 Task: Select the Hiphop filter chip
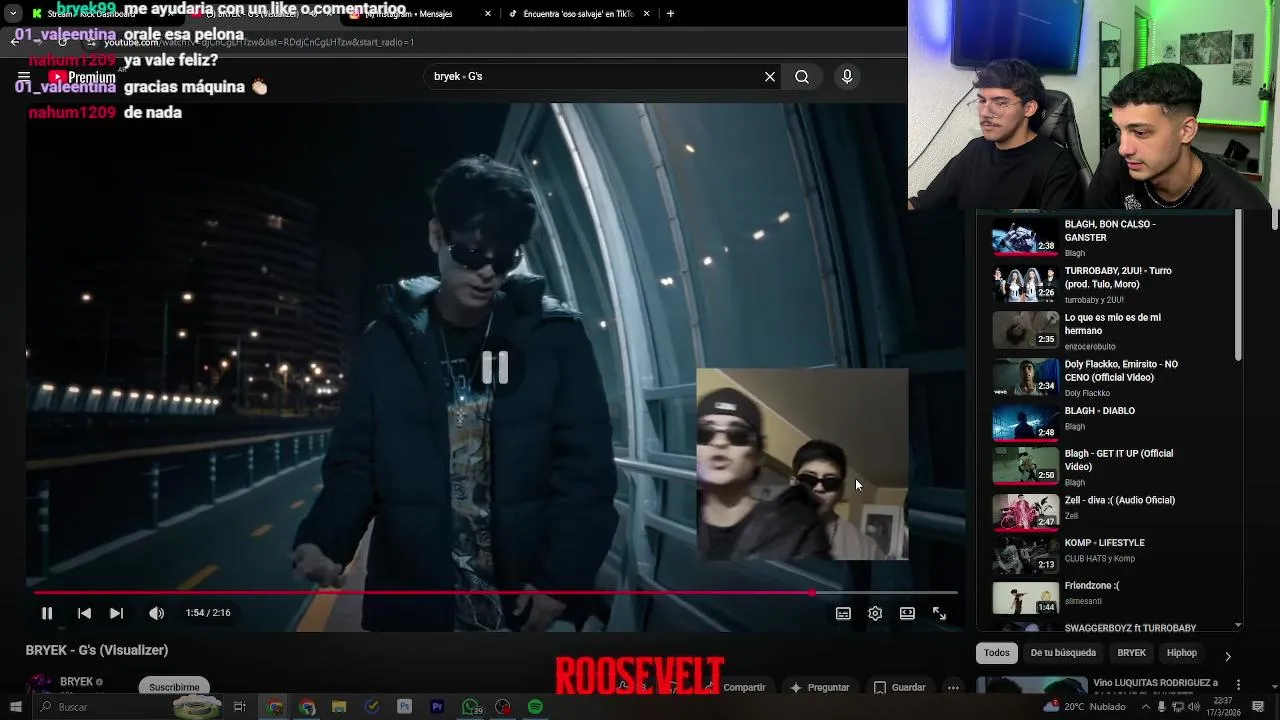[x=1181, y=653]
